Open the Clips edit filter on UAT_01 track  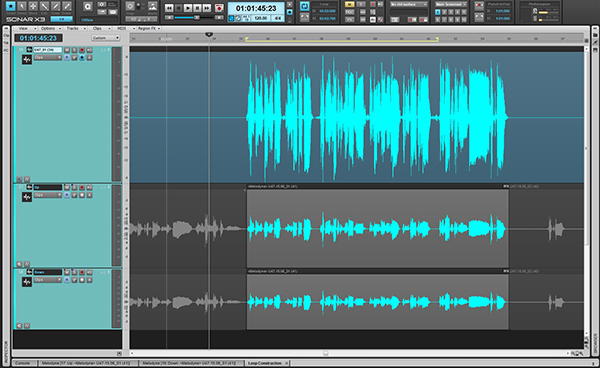pos(48,57)
